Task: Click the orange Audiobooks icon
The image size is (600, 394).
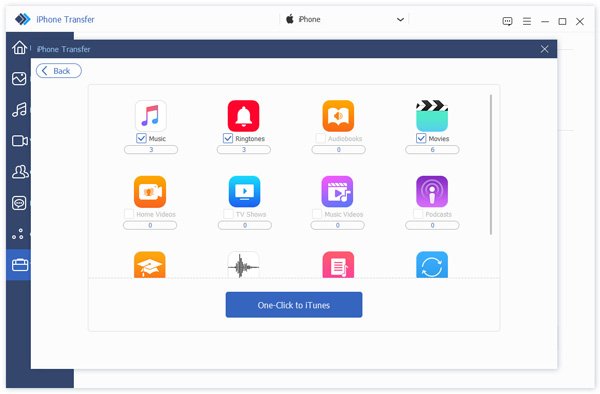Action: click(338, 116)
